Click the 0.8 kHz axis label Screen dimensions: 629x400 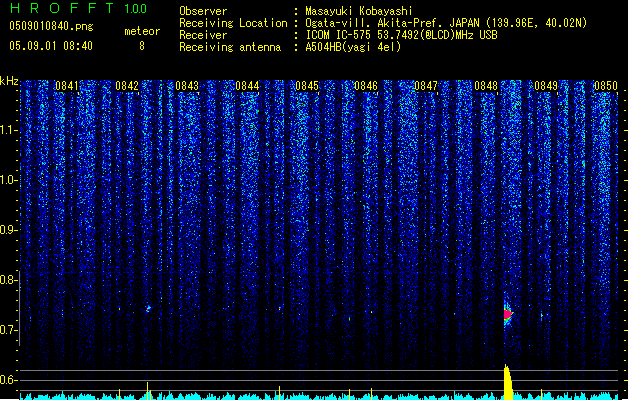click(x=8, y=280)
